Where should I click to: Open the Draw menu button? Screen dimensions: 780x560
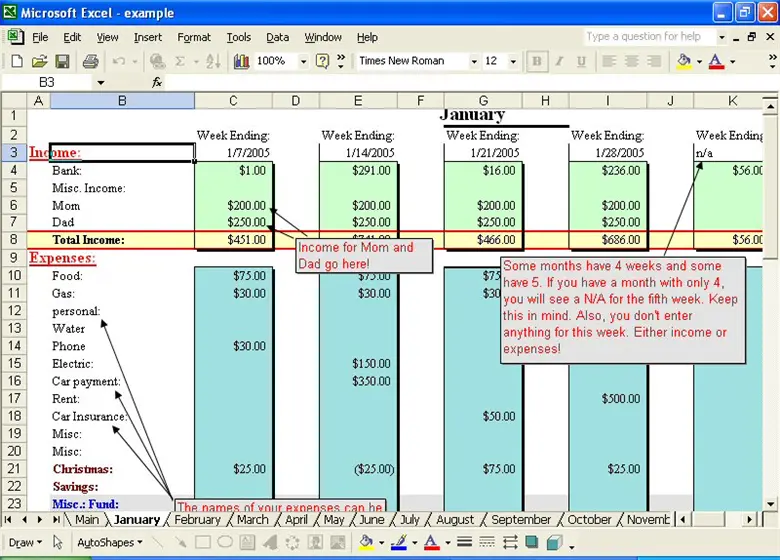click(x=25, y=543)
